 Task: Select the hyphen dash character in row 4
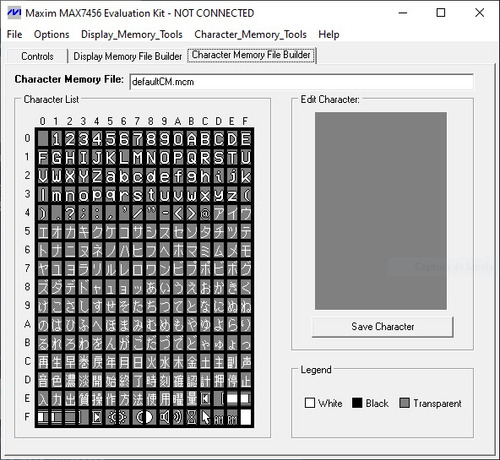[x=165, y=213]
